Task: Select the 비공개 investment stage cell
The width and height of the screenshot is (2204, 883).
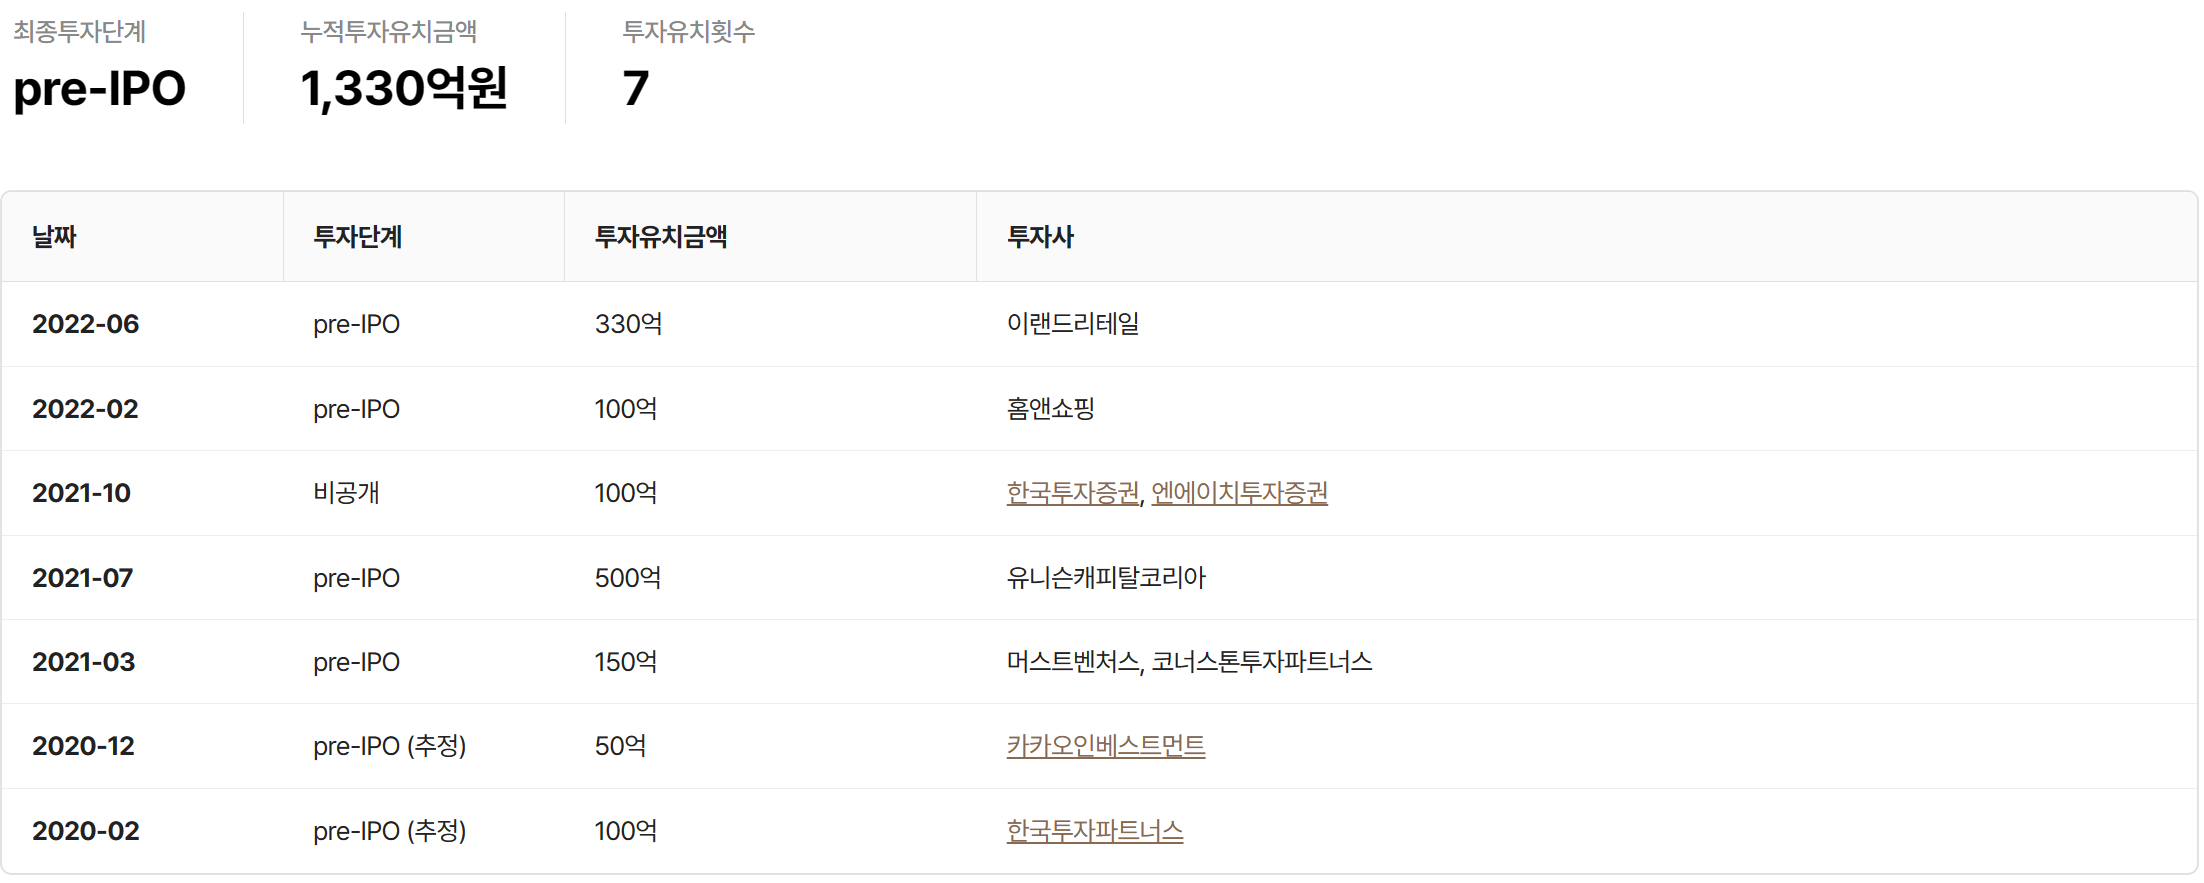Action: coord(346,493)
